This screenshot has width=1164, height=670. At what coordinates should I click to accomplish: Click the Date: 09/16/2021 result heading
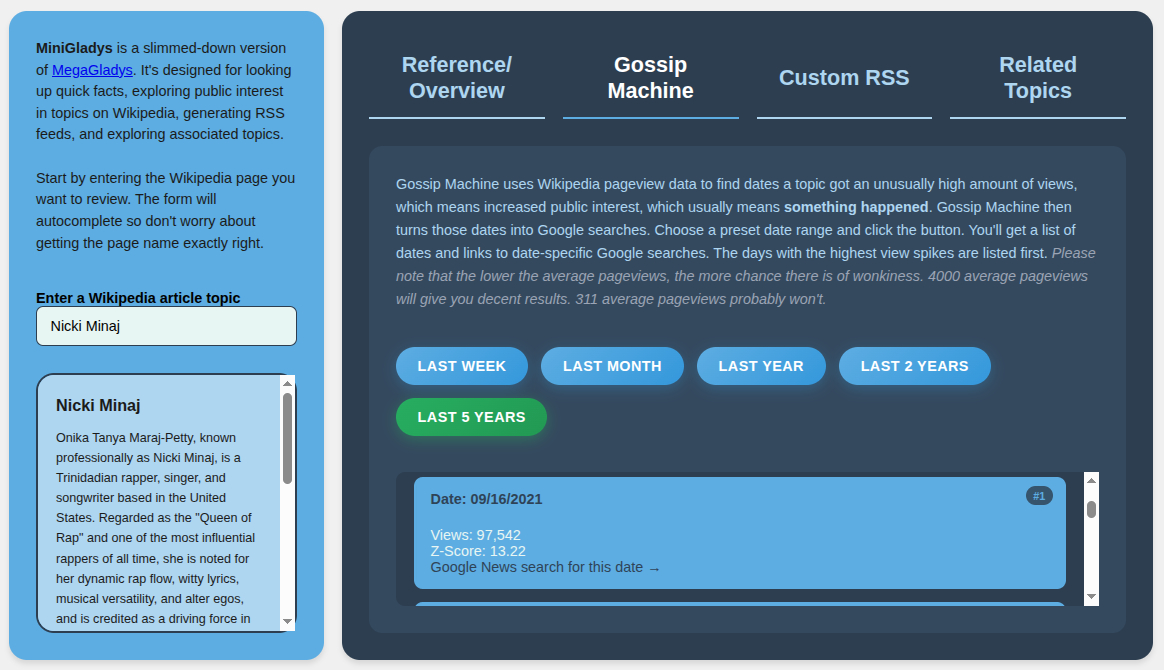tap(486, 499)
